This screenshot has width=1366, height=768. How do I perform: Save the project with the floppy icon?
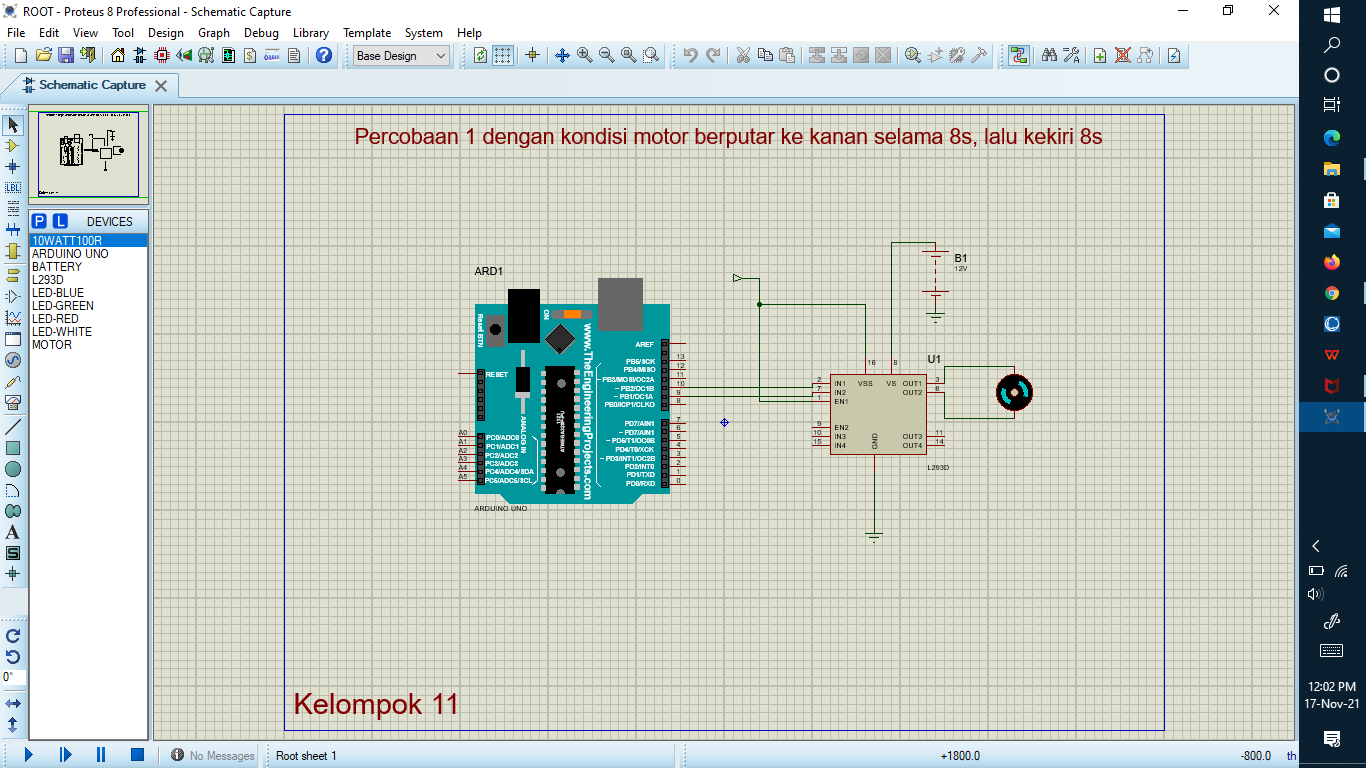(x=65, y=56)
